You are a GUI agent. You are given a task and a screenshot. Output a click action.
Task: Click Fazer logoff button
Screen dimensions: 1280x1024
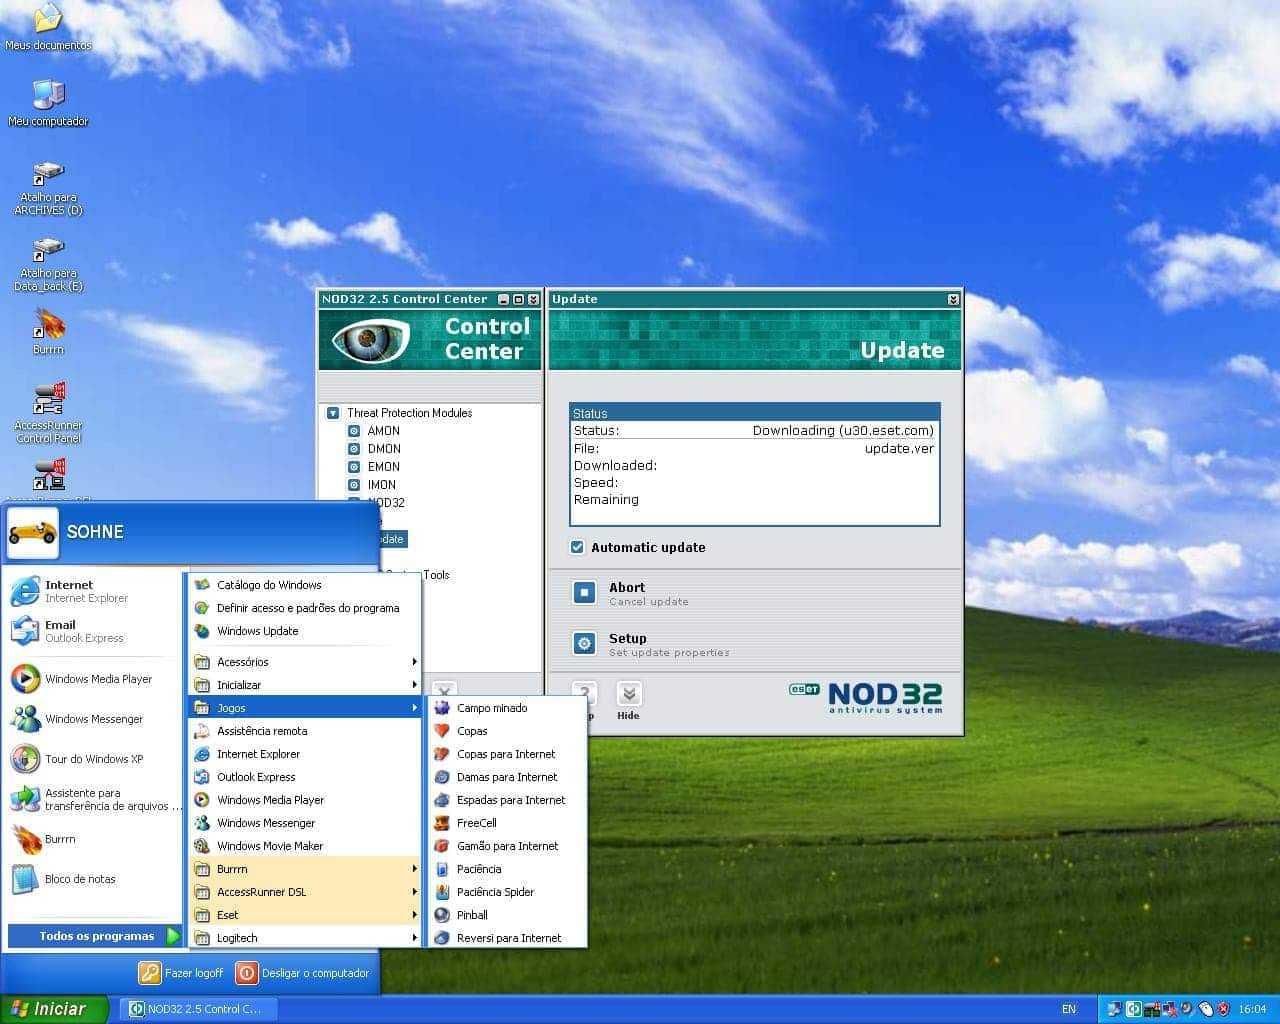coord(181,973)
